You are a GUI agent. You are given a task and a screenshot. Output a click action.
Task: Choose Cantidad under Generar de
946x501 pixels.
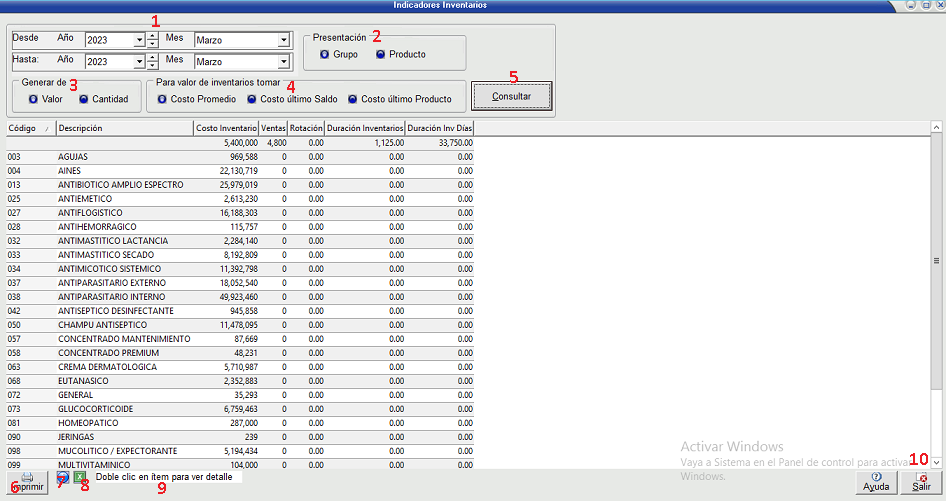point(84,99)
